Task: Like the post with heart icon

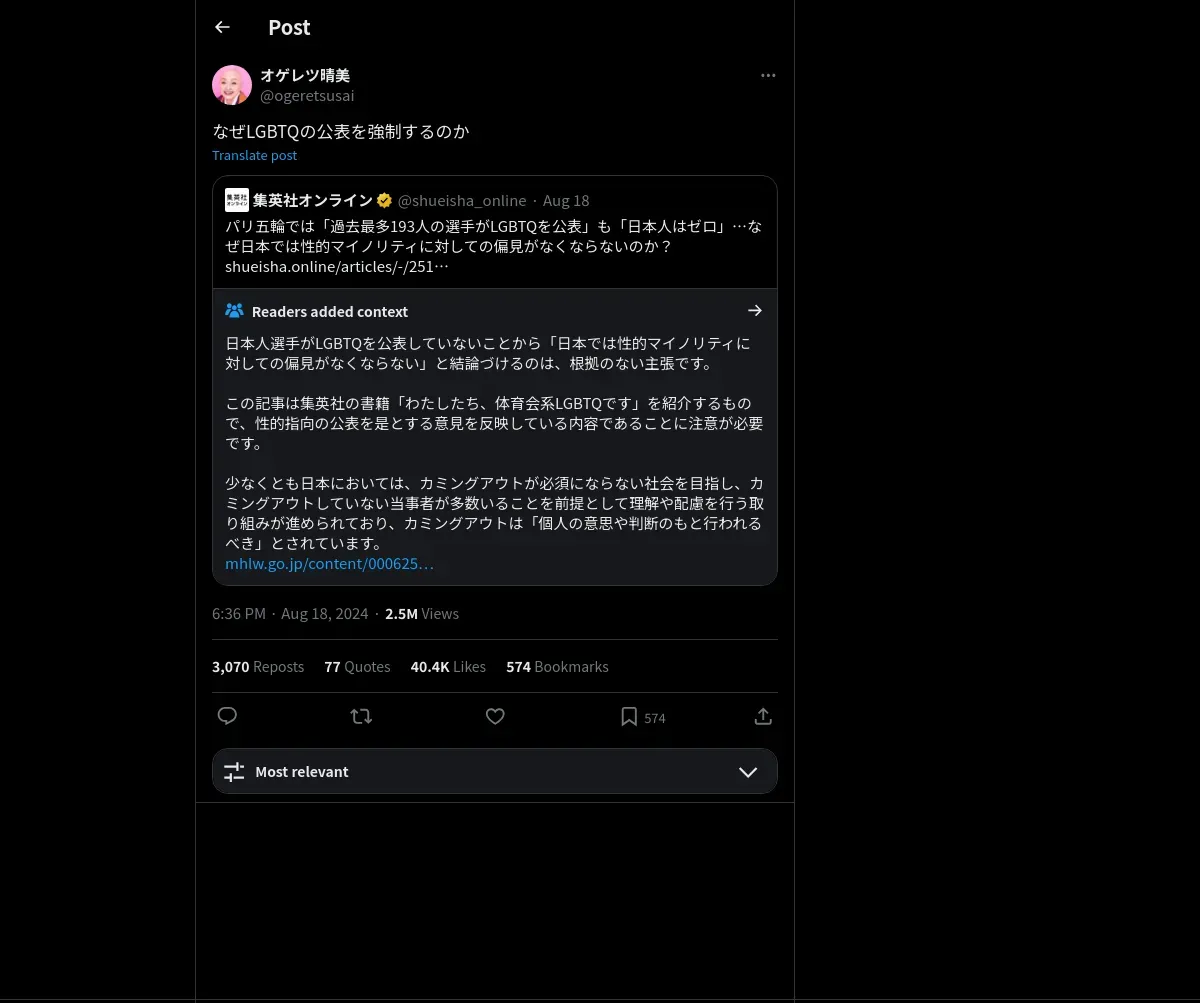Action: (x=495, y=716)
